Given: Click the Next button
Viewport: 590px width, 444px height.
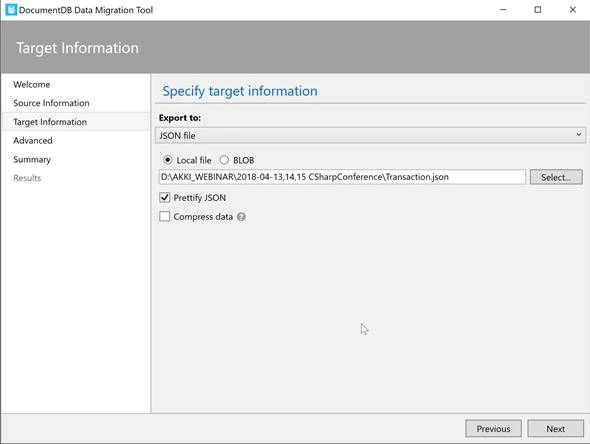Looking at the screenshot, I should [x=555, y=429].
